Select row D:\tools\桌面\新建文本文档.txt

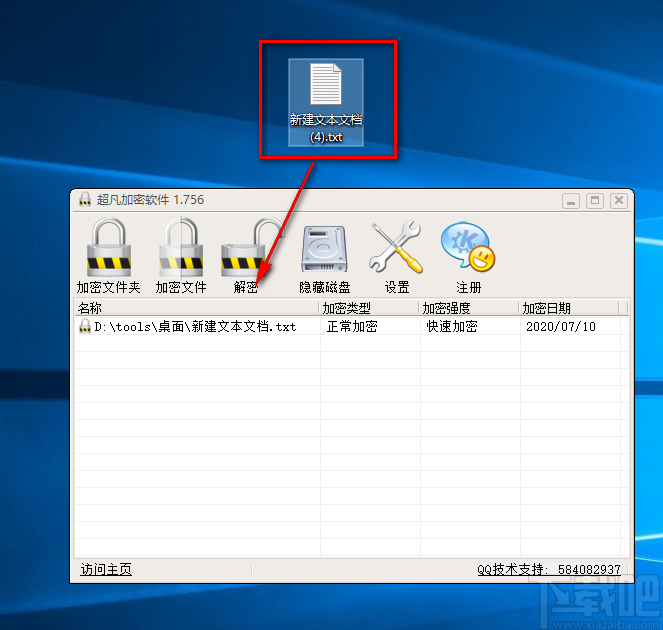[x=351, y=326]
